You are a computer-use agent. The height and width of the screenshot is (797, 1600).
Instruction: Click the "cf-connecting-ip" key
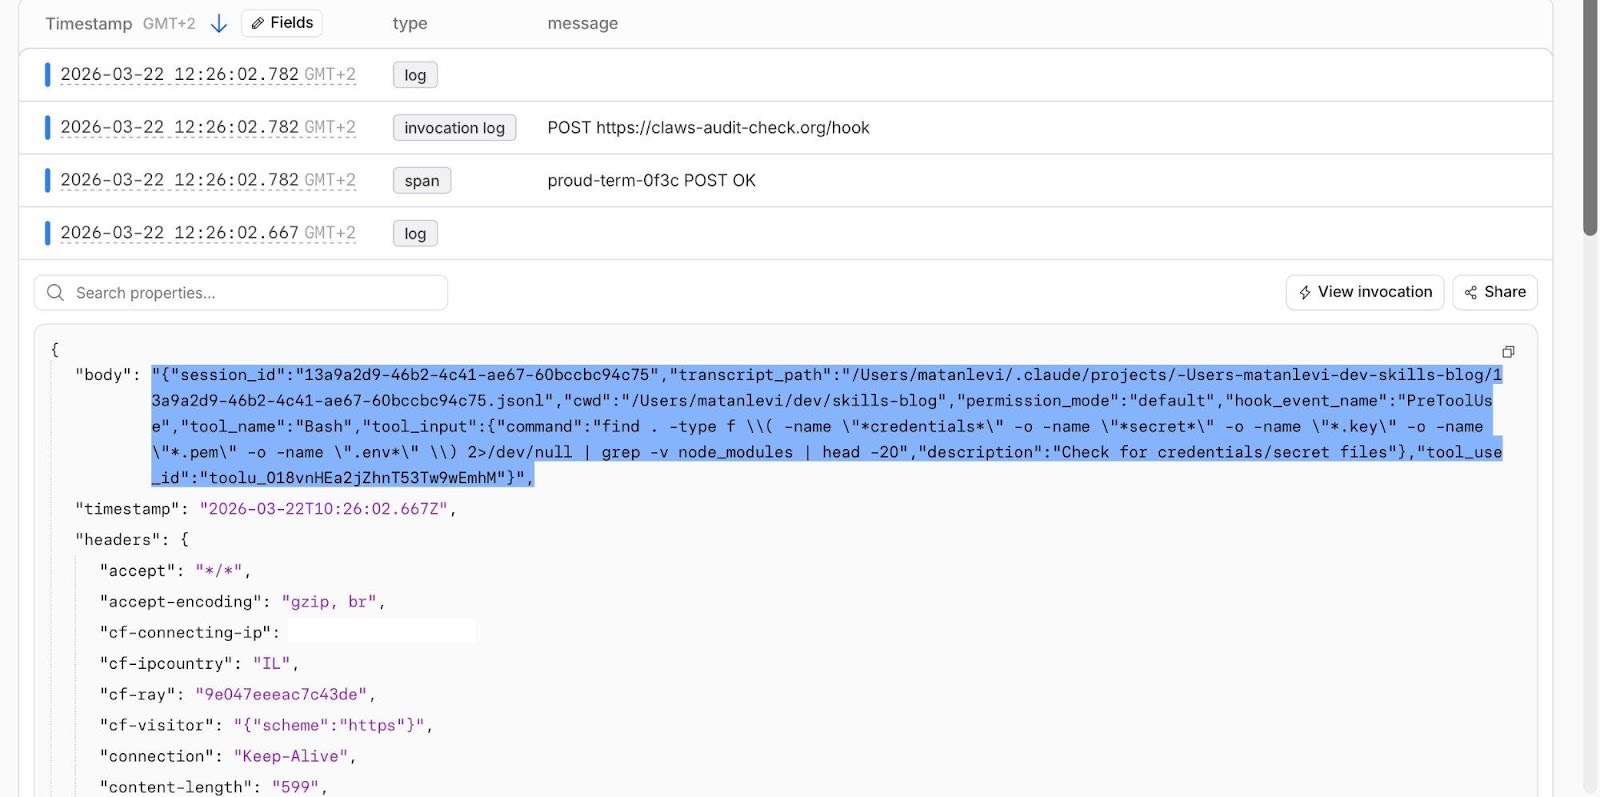(185, 633)
